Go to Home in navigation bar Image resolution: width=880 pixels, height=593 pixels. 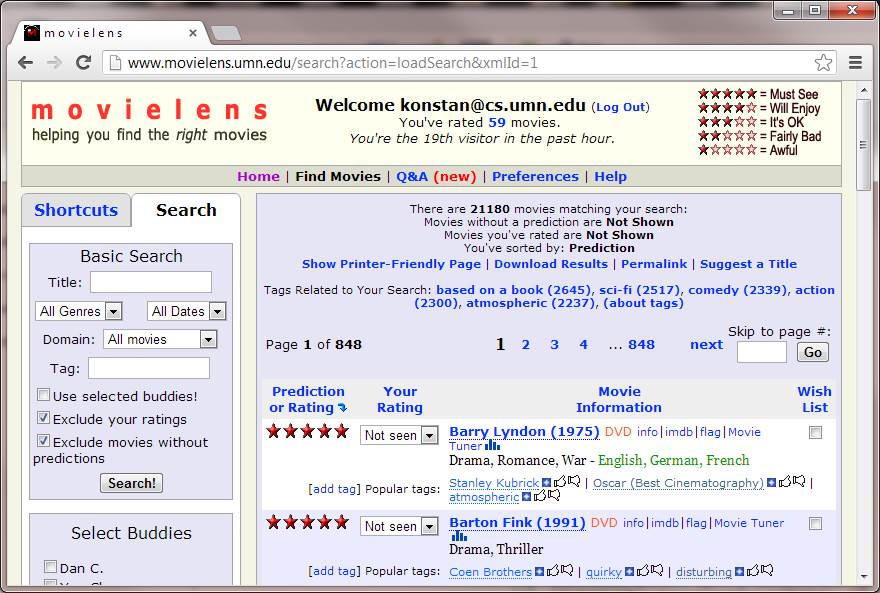(258, 176)
